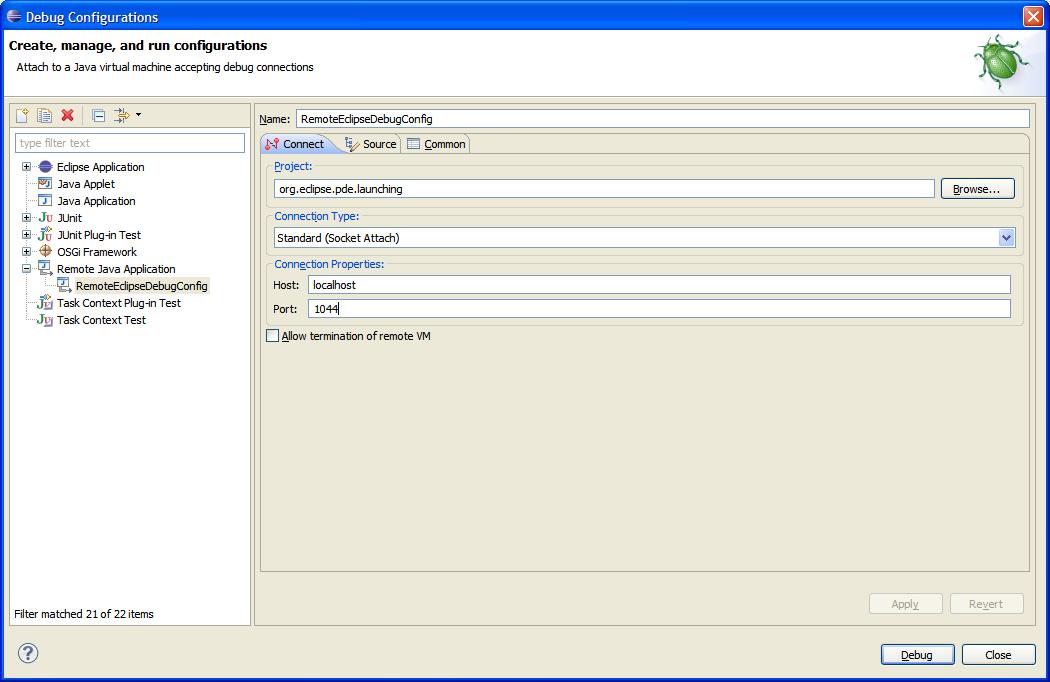The height and width of the screenshot is (682, 1050).
Task: Click the JUnit Plug-in Test icon
Action: tap(45, 234)
